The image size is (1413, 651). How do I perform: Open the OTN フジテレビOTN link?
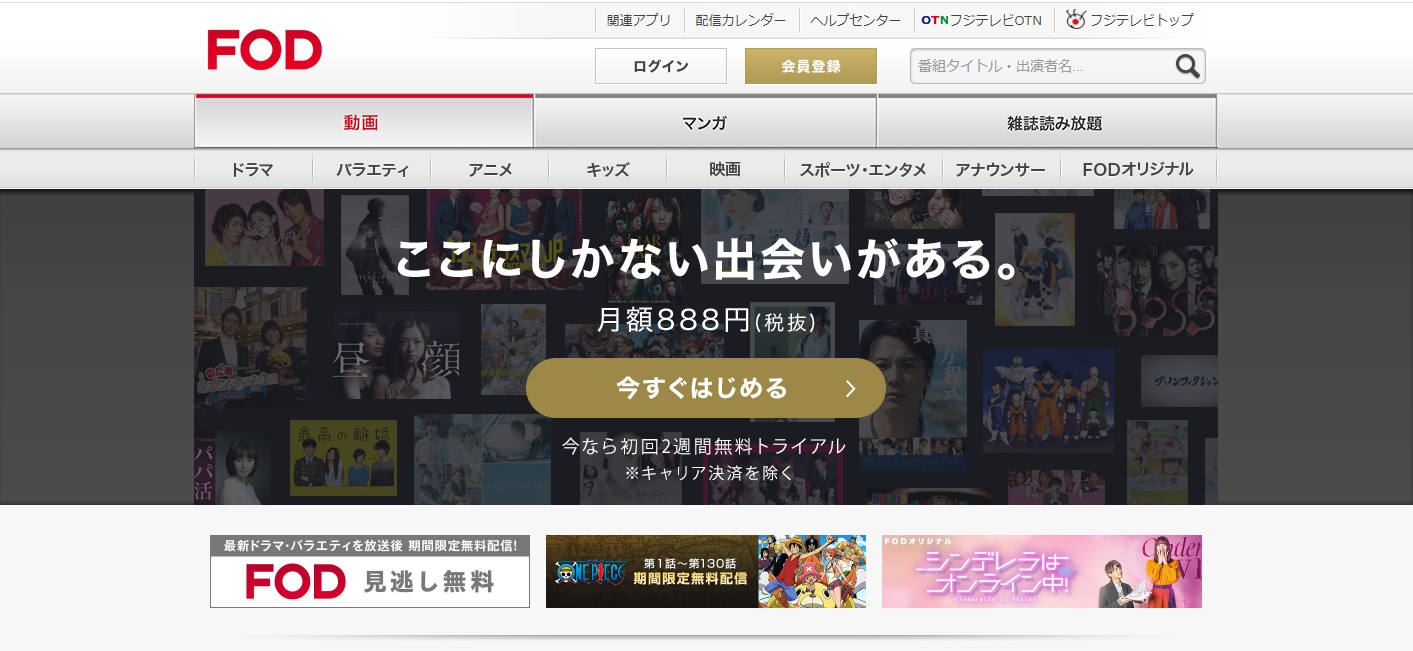981,20
